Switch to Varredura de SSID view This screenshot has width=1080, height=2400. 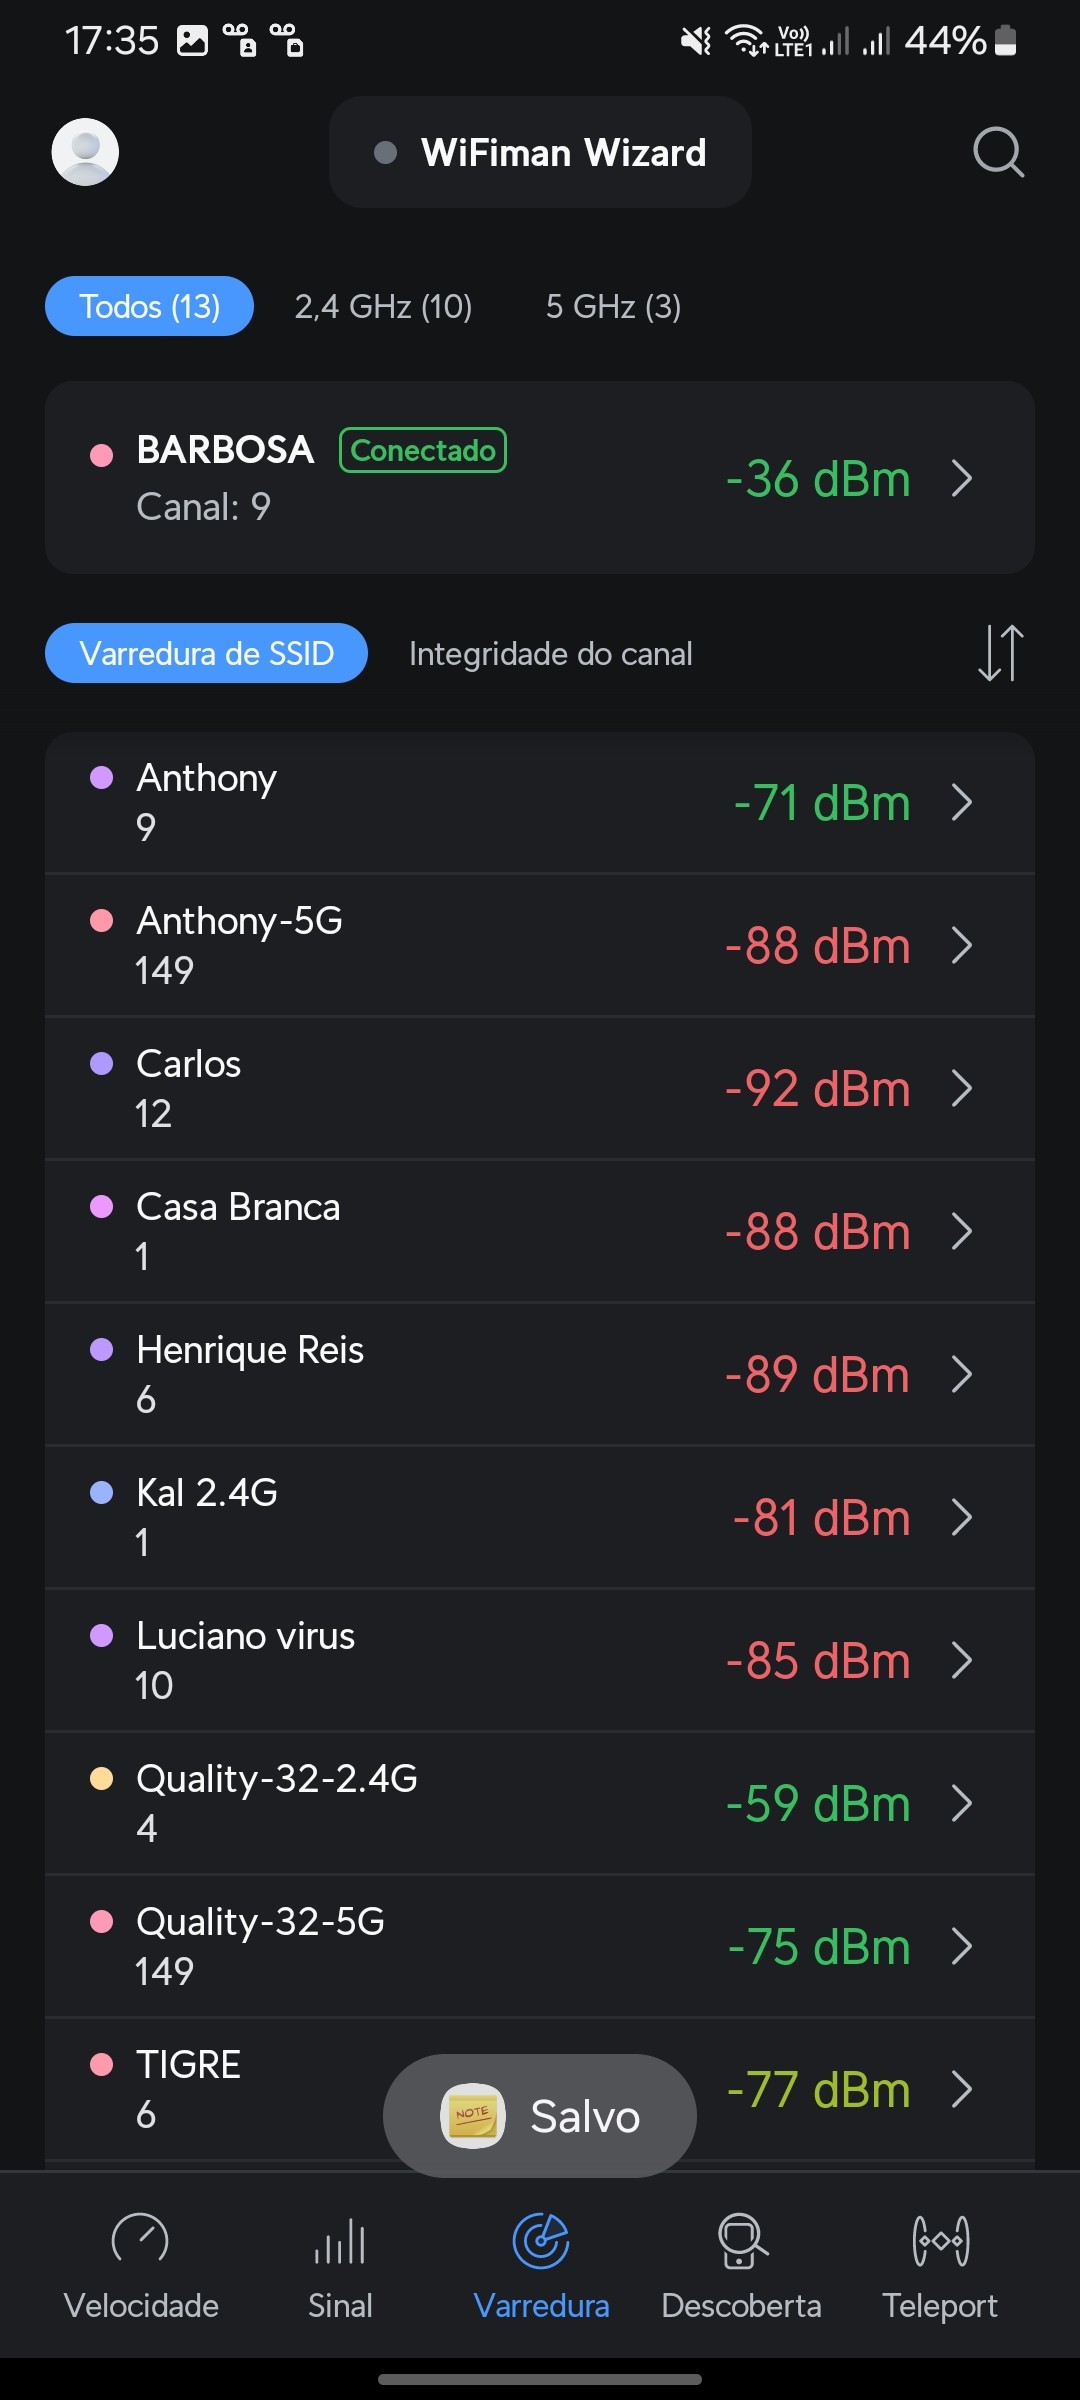pos(206,653)
